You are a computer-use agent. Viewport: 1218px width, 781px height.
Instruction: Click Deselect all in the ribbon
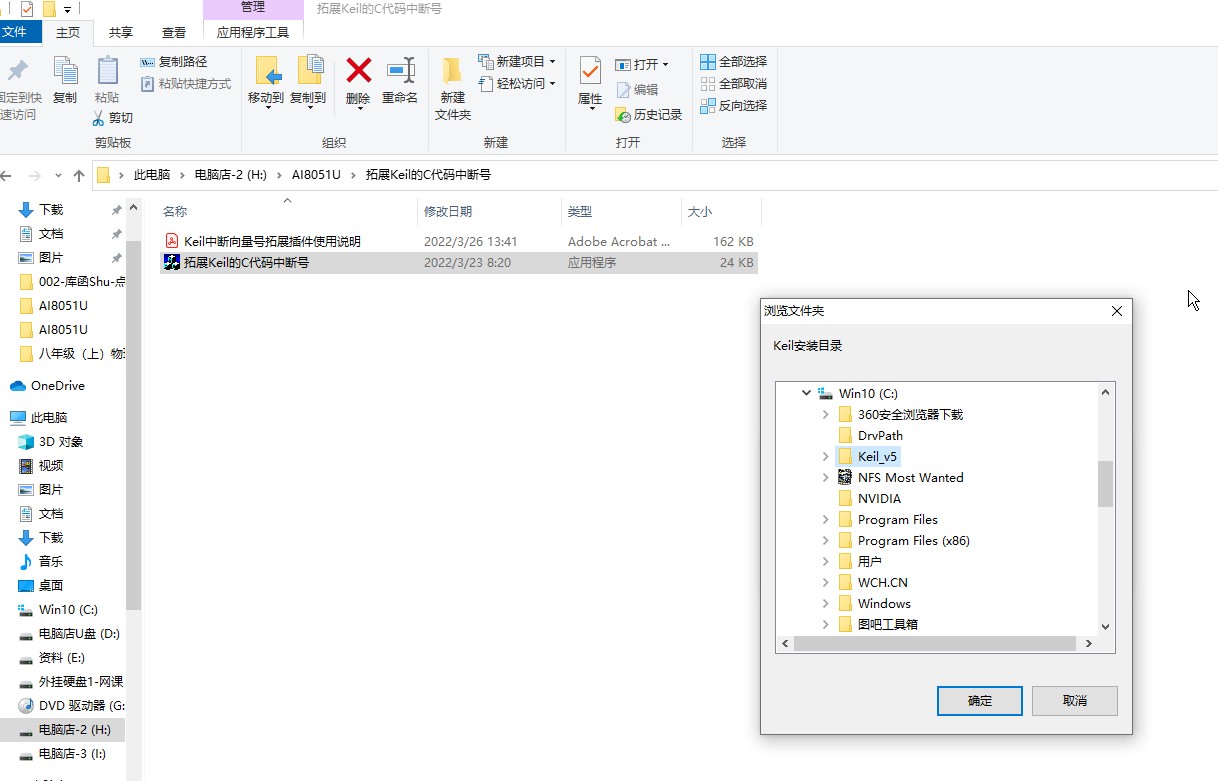(x=734, y=84)
